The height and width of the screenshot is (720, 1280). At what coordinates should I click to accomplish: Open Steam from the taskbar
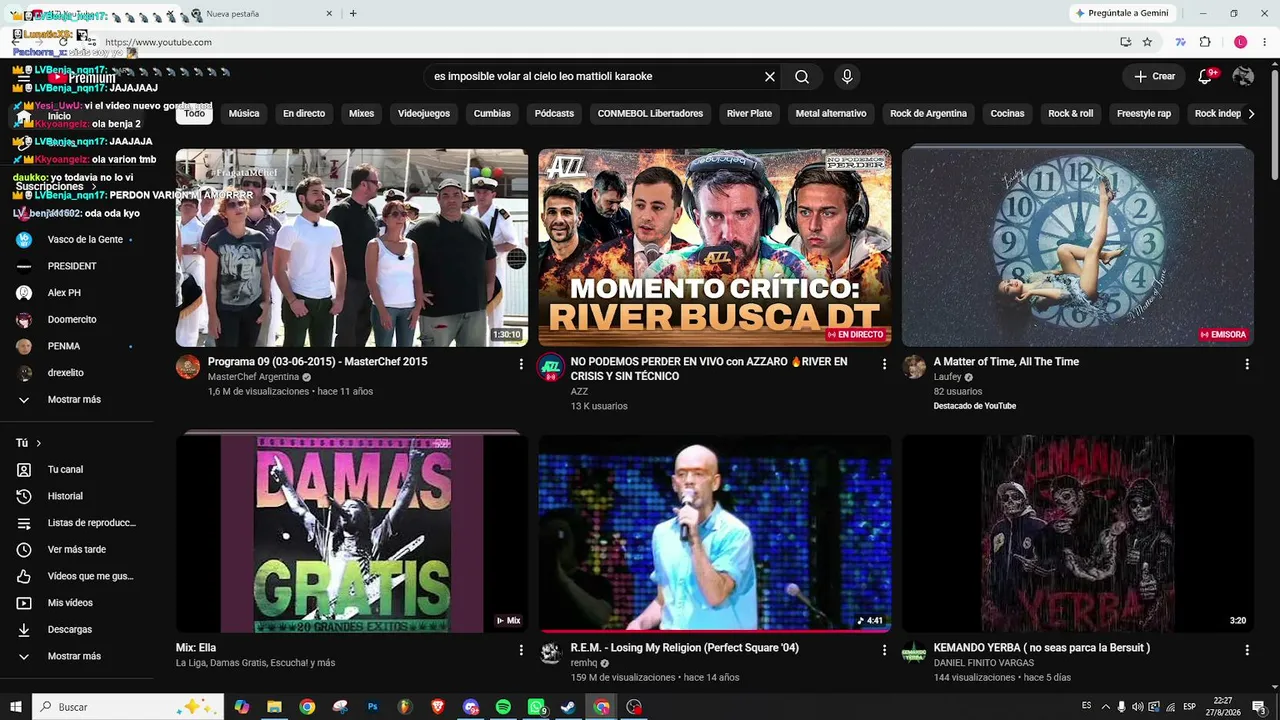[x=568, y=707]
